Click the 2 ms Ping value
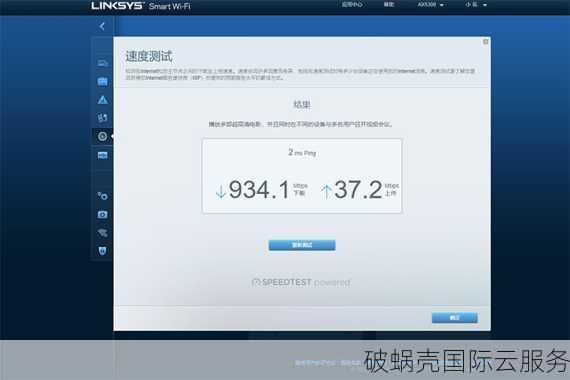Viewport: 570px width, 380px height. click(x=302, y=153)
